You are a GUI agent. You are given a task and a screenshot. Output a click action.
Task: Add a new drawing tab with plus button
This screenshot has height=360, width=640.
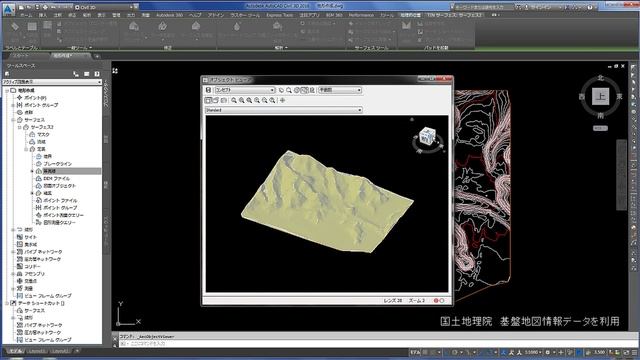click(x=97, y=56)
